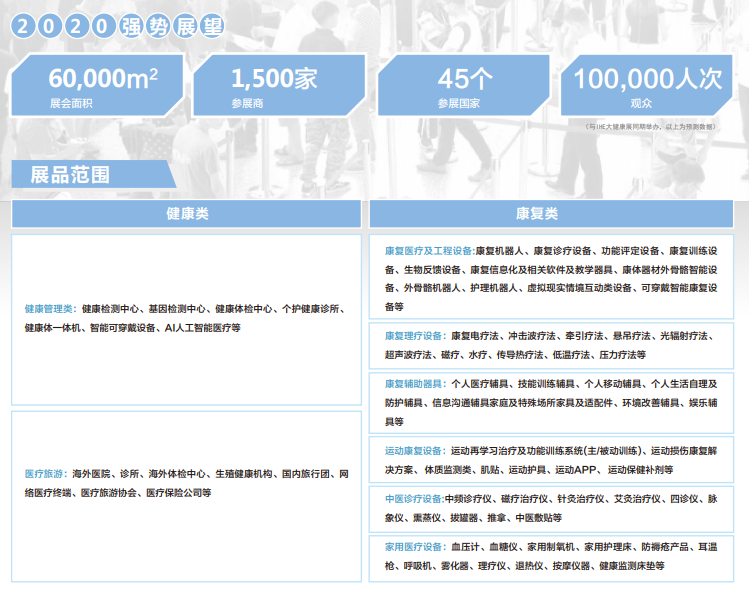Open the 健康类 column header
The width and height of the screenshot is (749, 592).
186,214
